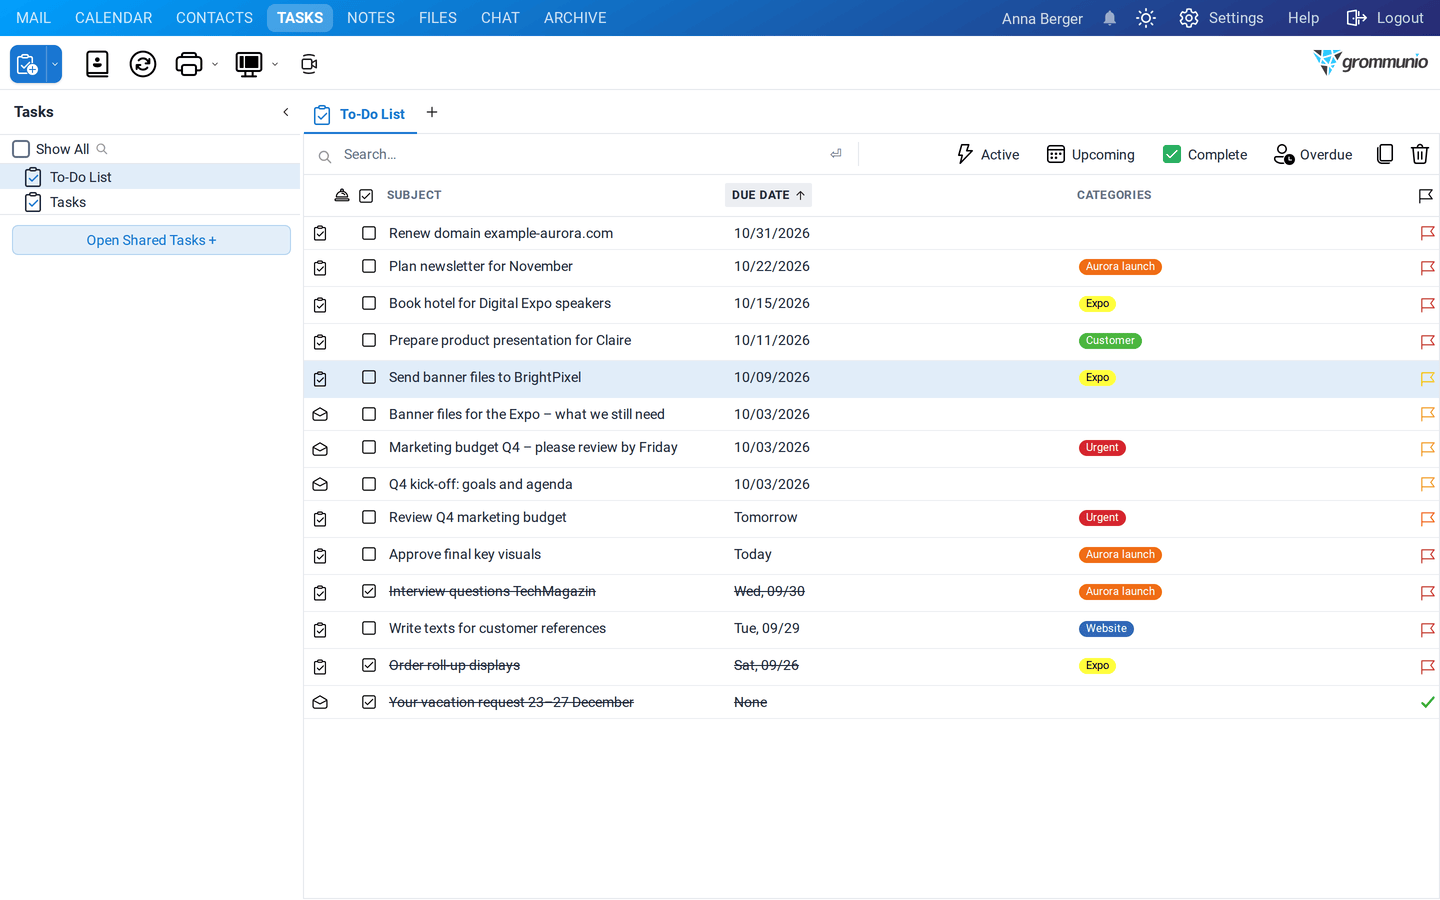Click Urgent tag on Marketing budget Q4
This screenshot has width=1440, height=900.
pyautogui.click(x=1102, y=448)
